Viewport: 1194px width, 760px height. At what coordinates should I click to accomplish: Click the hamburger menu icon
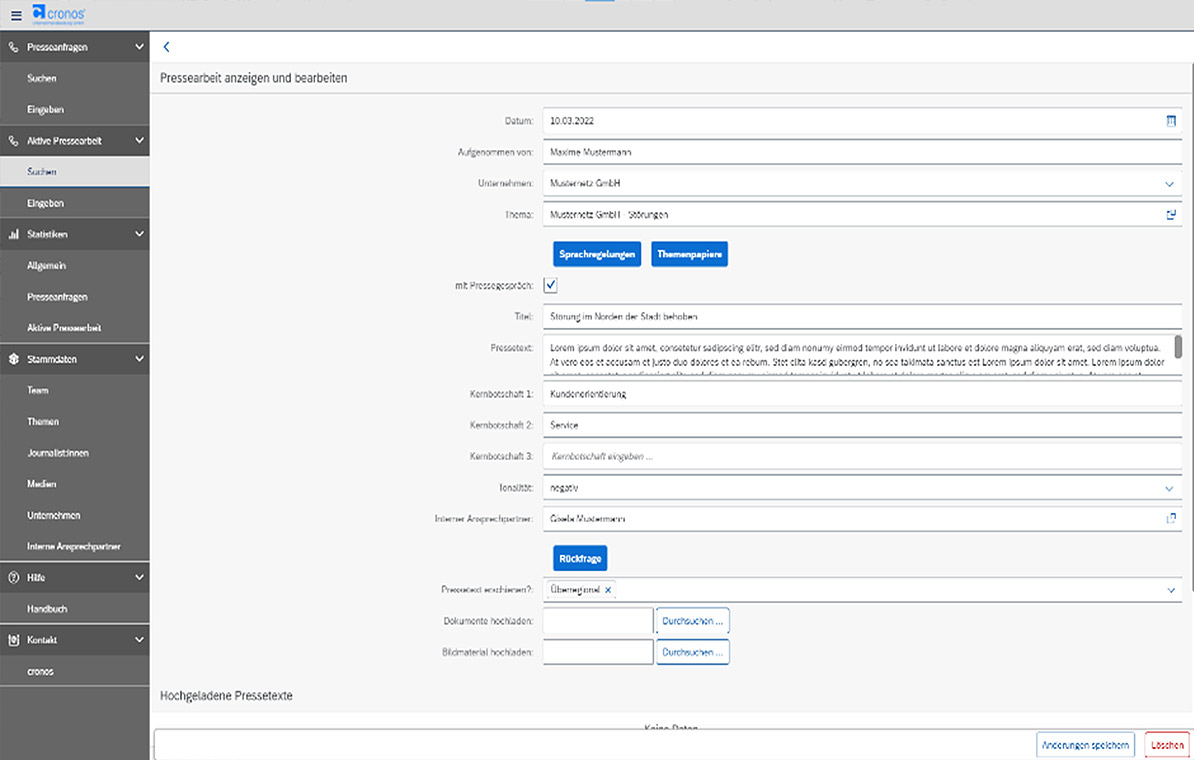[x=15, y=13]
